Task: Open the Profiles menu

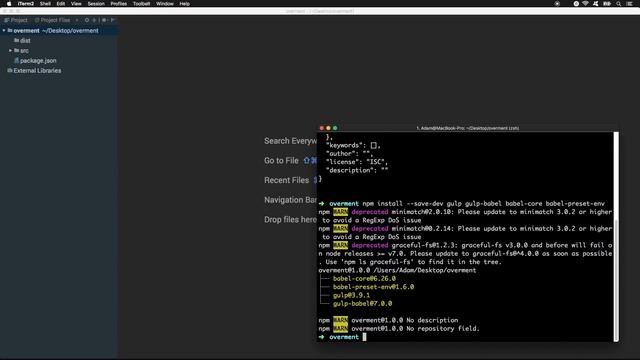Action: click(119, 4)
